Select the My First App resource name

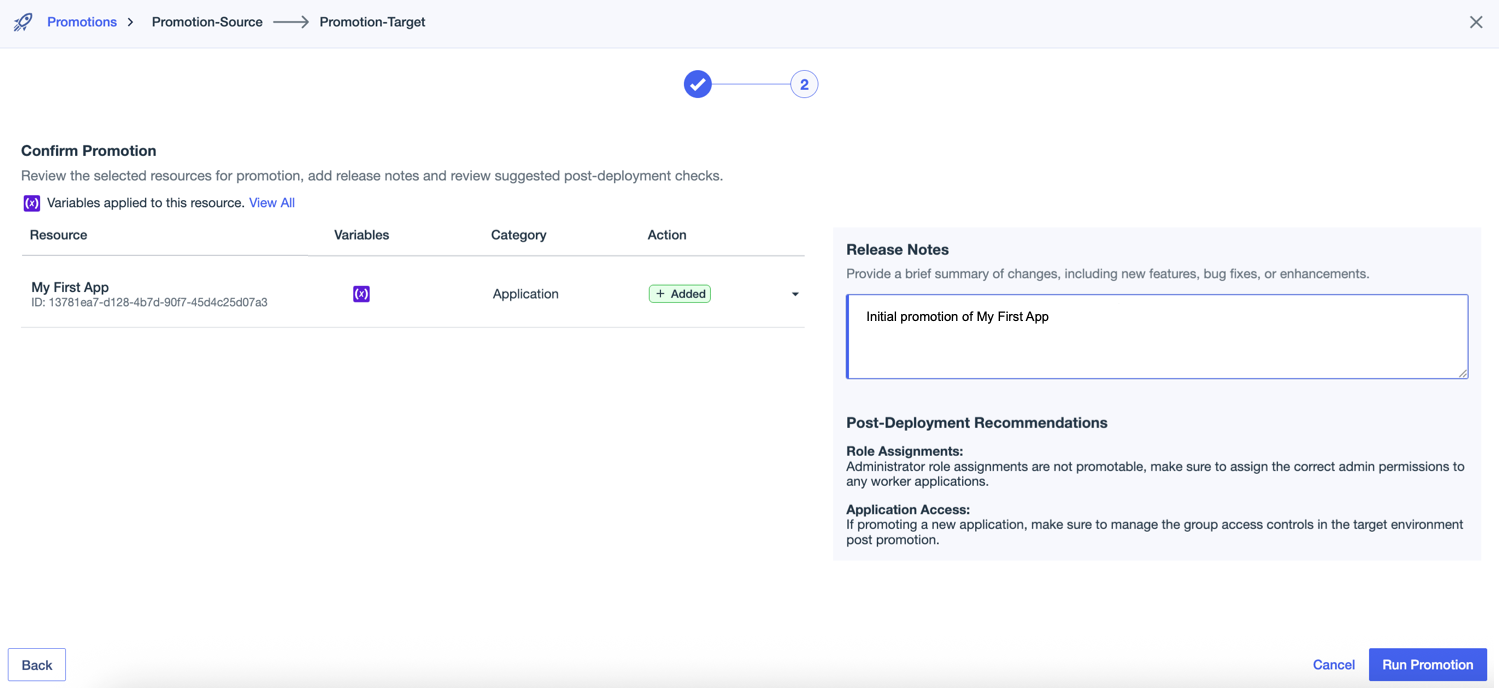tap(70, 287)
